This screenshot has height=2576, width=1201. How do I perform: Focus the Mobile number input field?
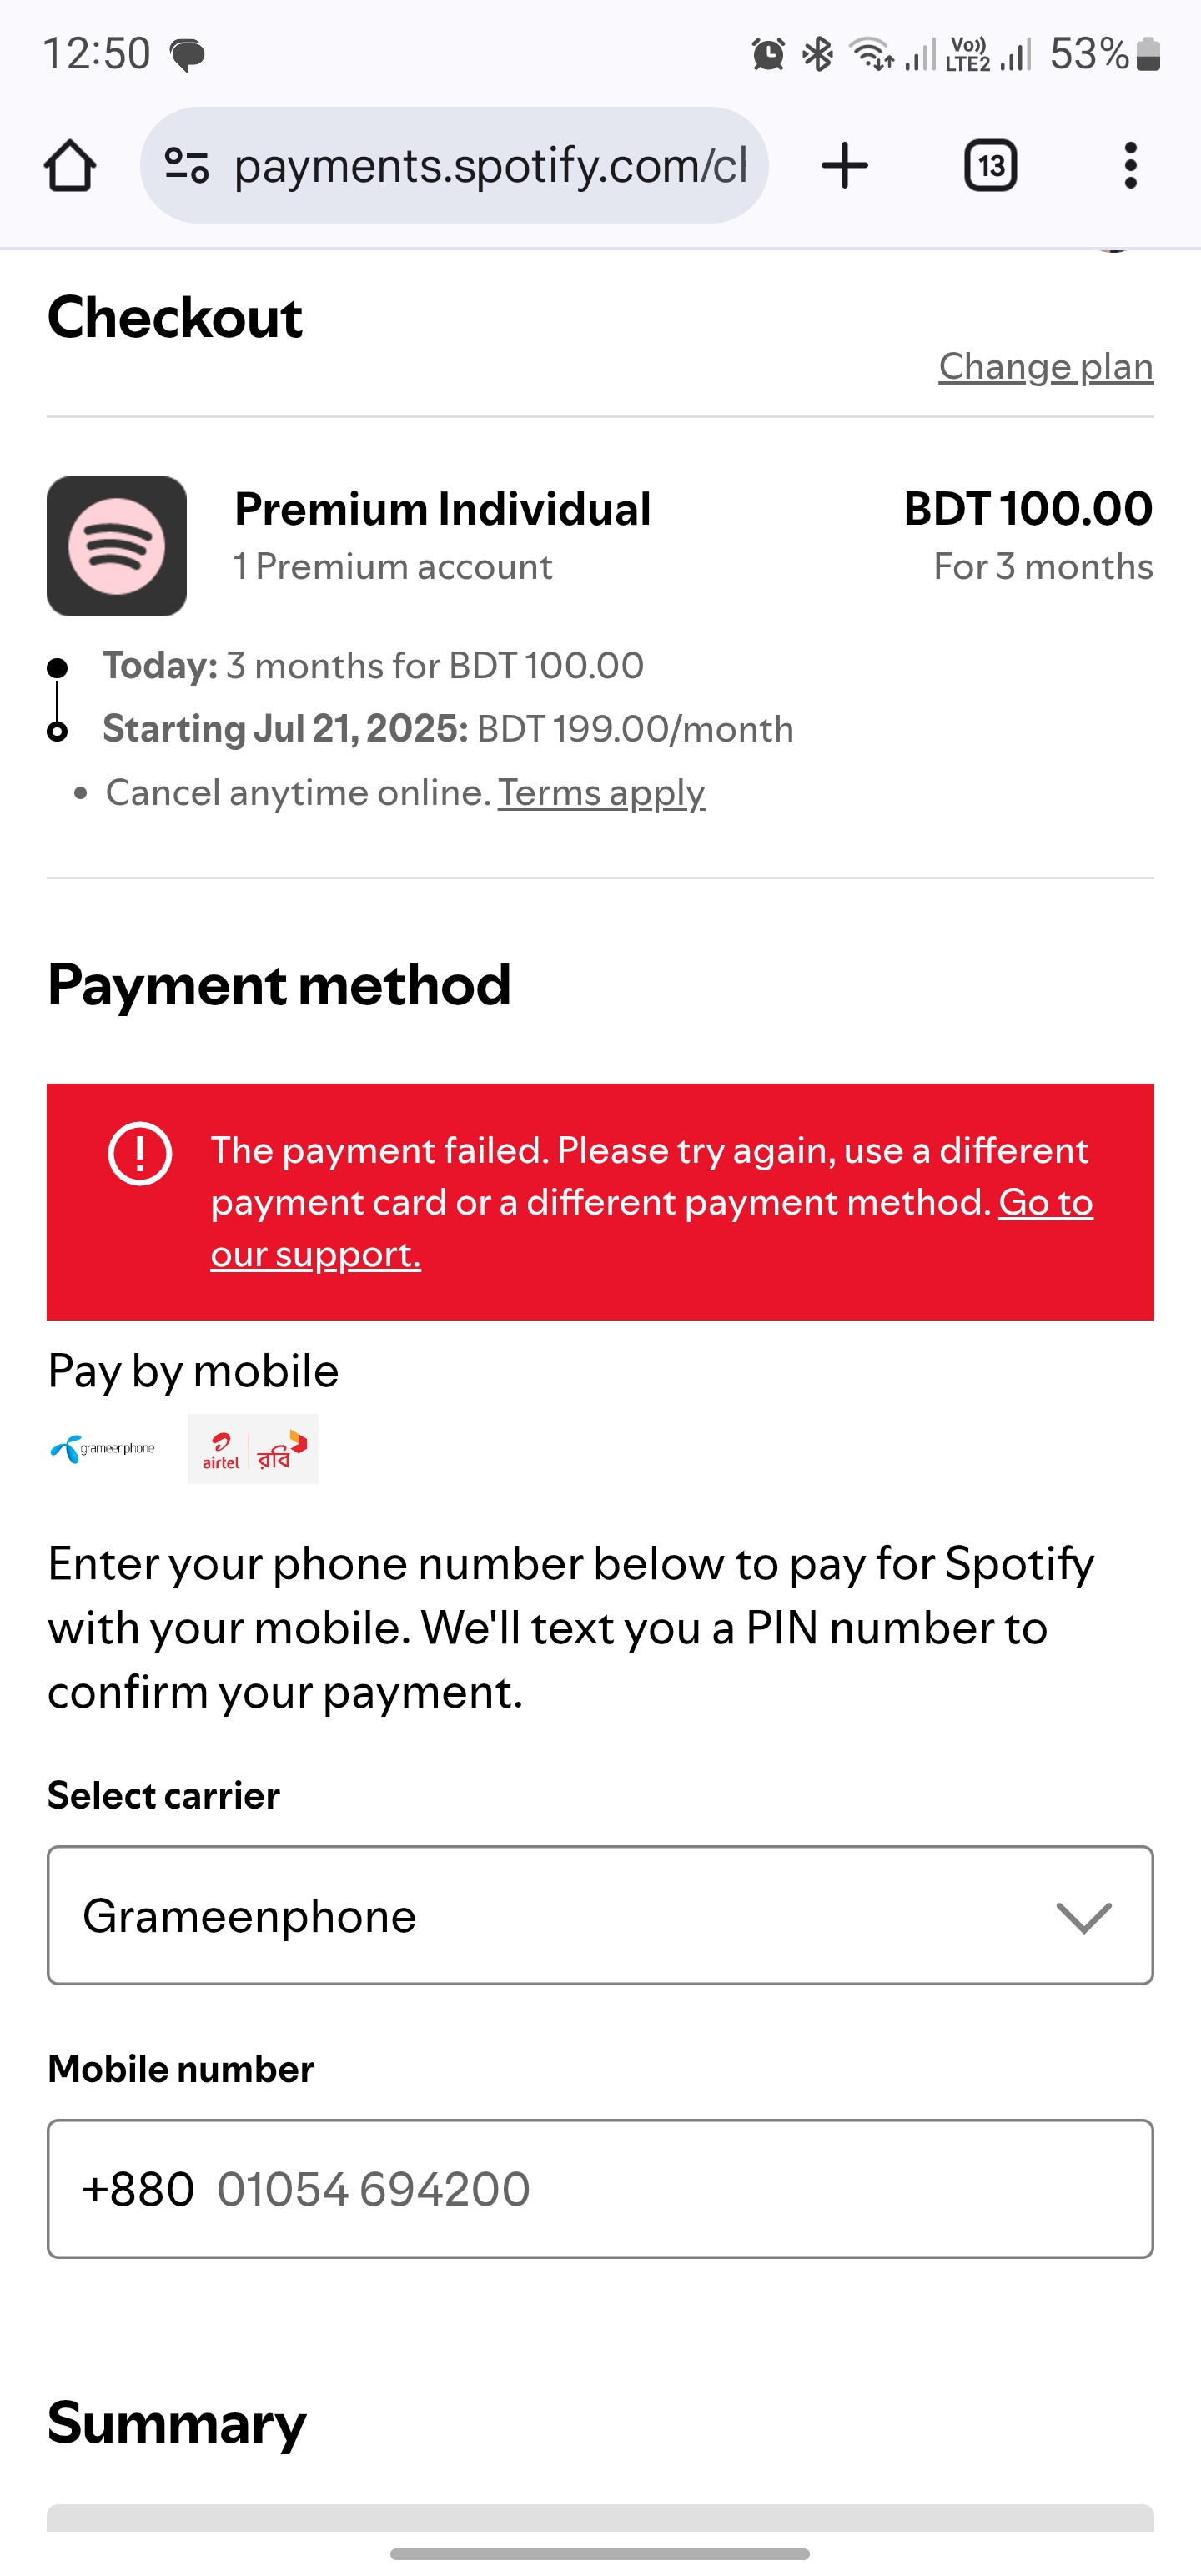click(x=600, y=2188)
